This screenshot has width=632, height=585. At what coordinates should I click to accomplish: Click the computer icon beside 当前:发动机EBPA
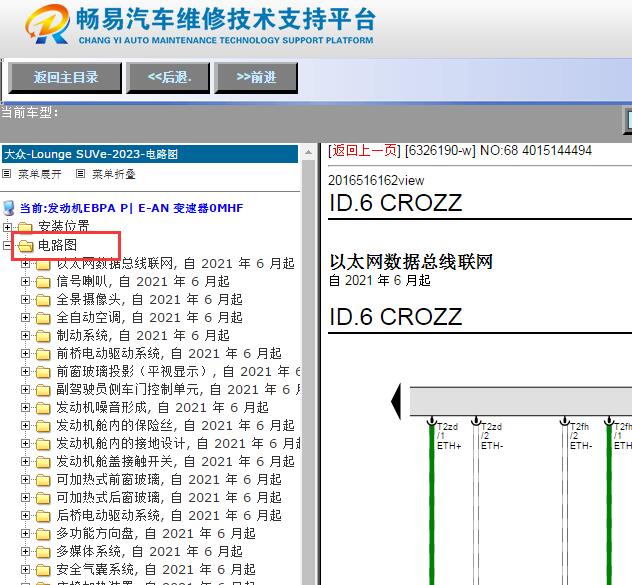click(8, 208)
